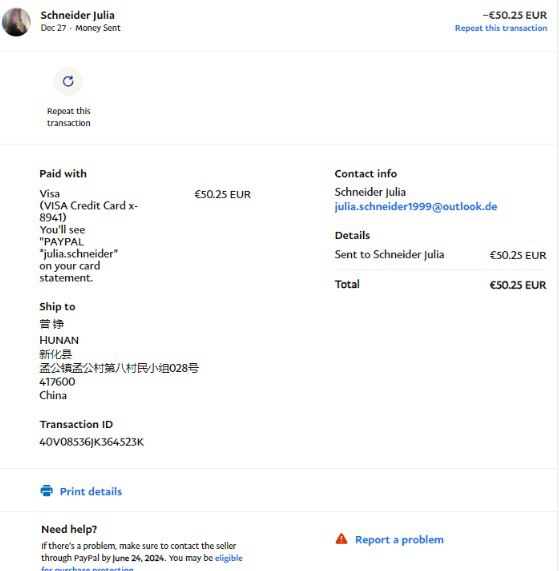Click the for purchase protection link text
The width and height of the screenshot is (560, 571).
click(87, 568)
